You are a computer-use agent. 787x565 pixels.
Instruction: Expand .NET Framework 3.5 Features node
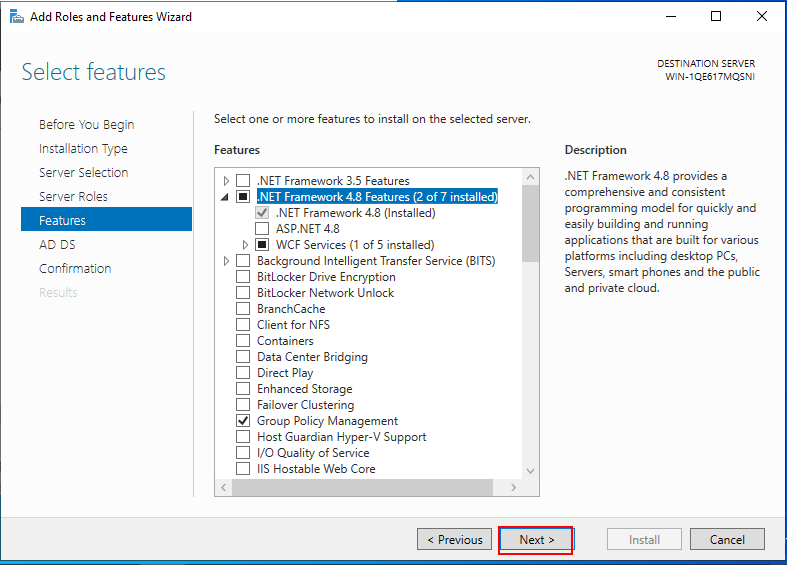226,181
